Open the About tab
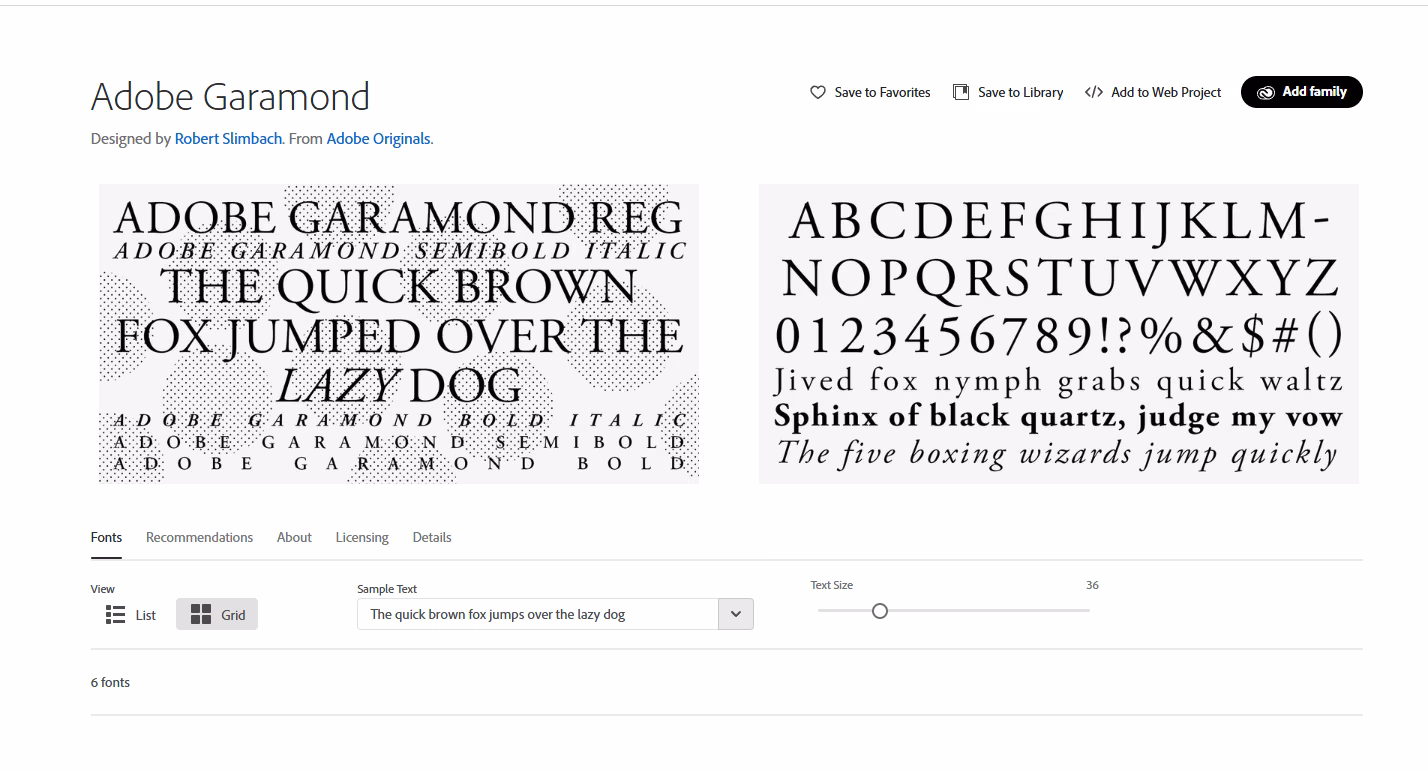 294,537
